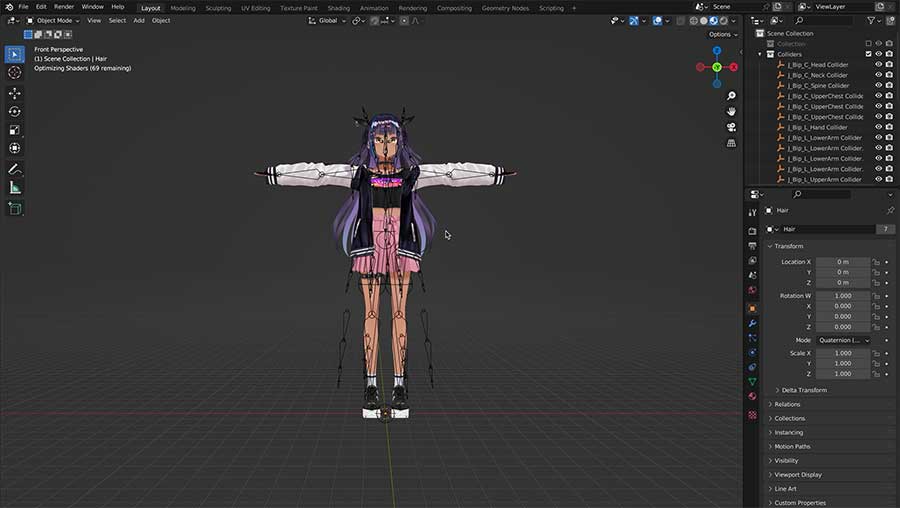Image resolution: width=900 pixels, height=508 pixels.
Task: Select the Cursor tool
Action: point(15,72)
